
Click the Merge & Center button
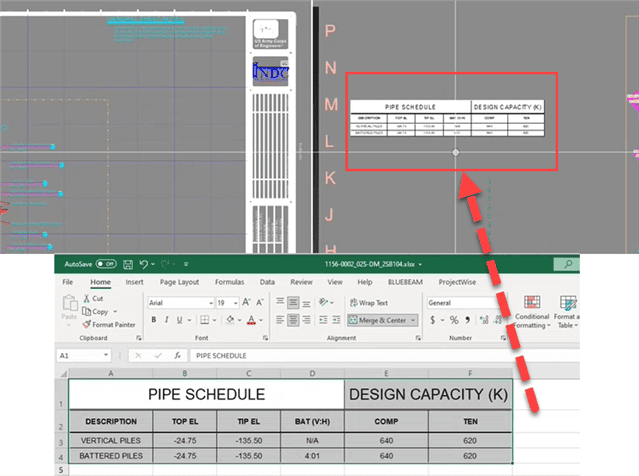pyautogui.click(x=382, y=320)
